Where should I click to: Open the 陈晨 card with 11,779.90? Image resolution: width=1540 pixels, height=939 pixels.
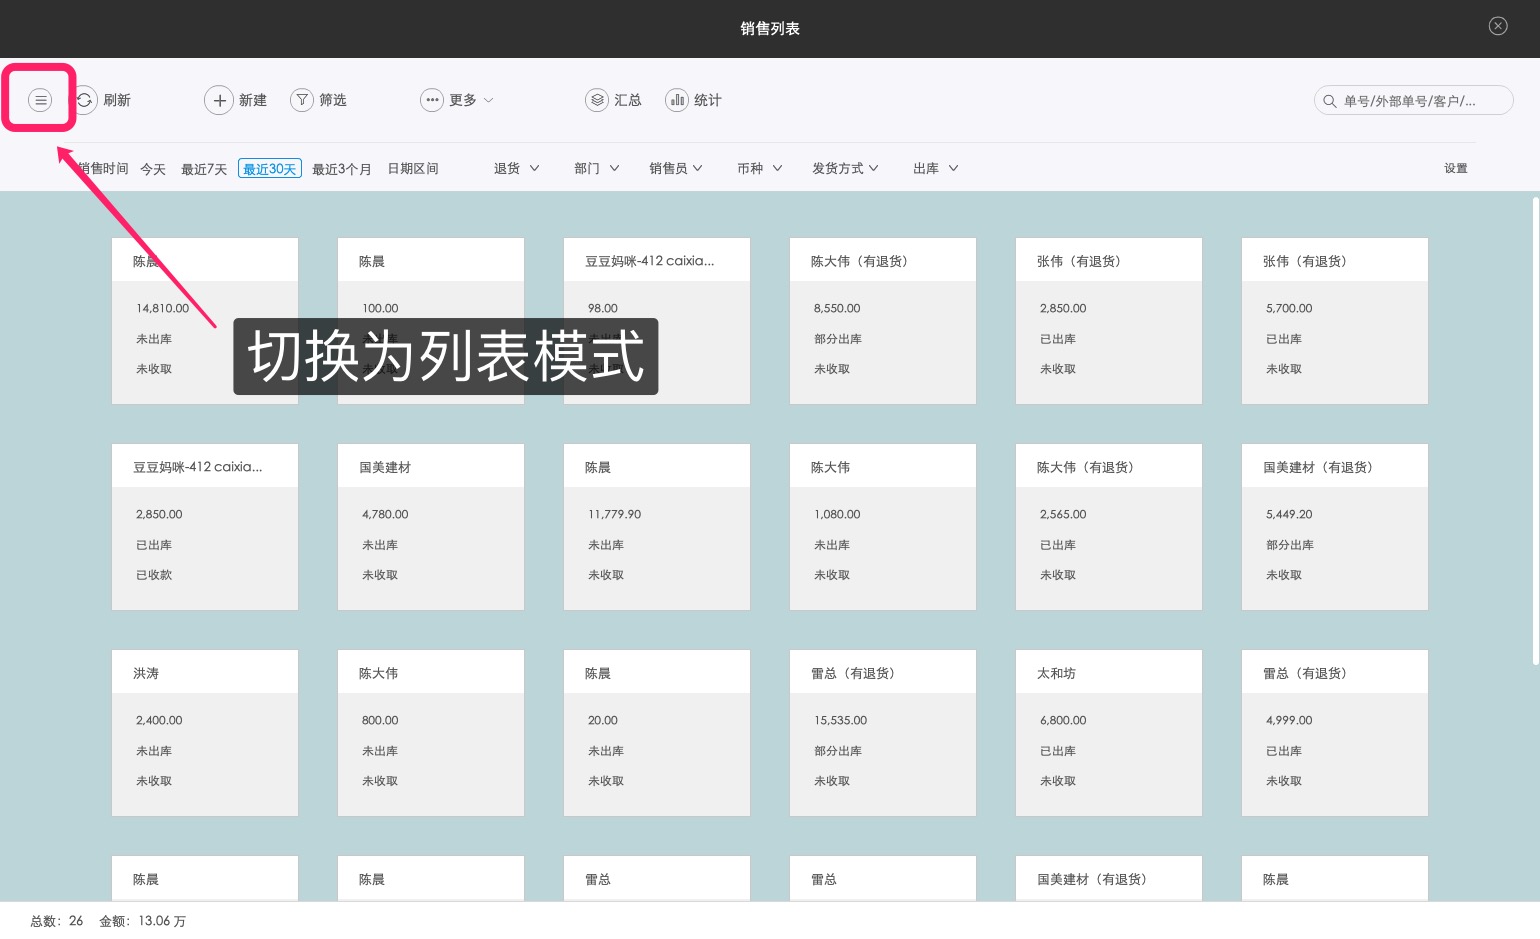[x=657, y=527]
